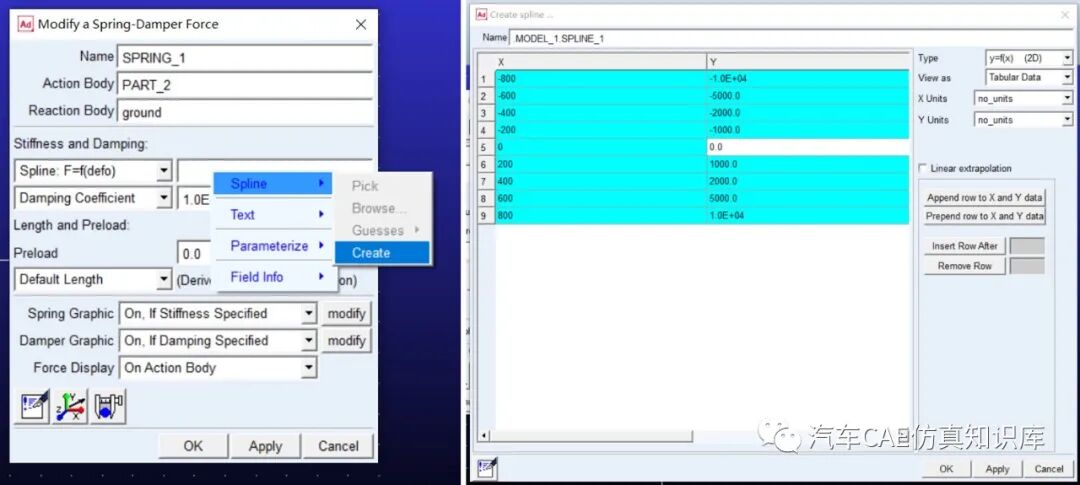Open the Damping Coefficient dropdown
The width and height of the screenshot is (1080, 485).
pos(164,198)
